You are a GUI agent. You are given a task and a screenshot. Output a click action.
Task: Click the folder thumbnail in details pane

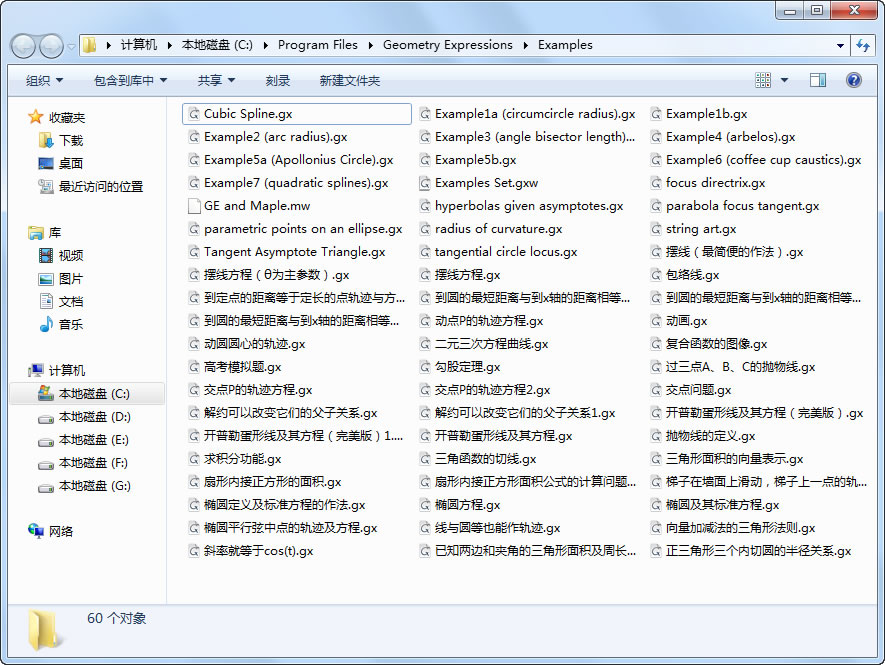tap(44, 629)
